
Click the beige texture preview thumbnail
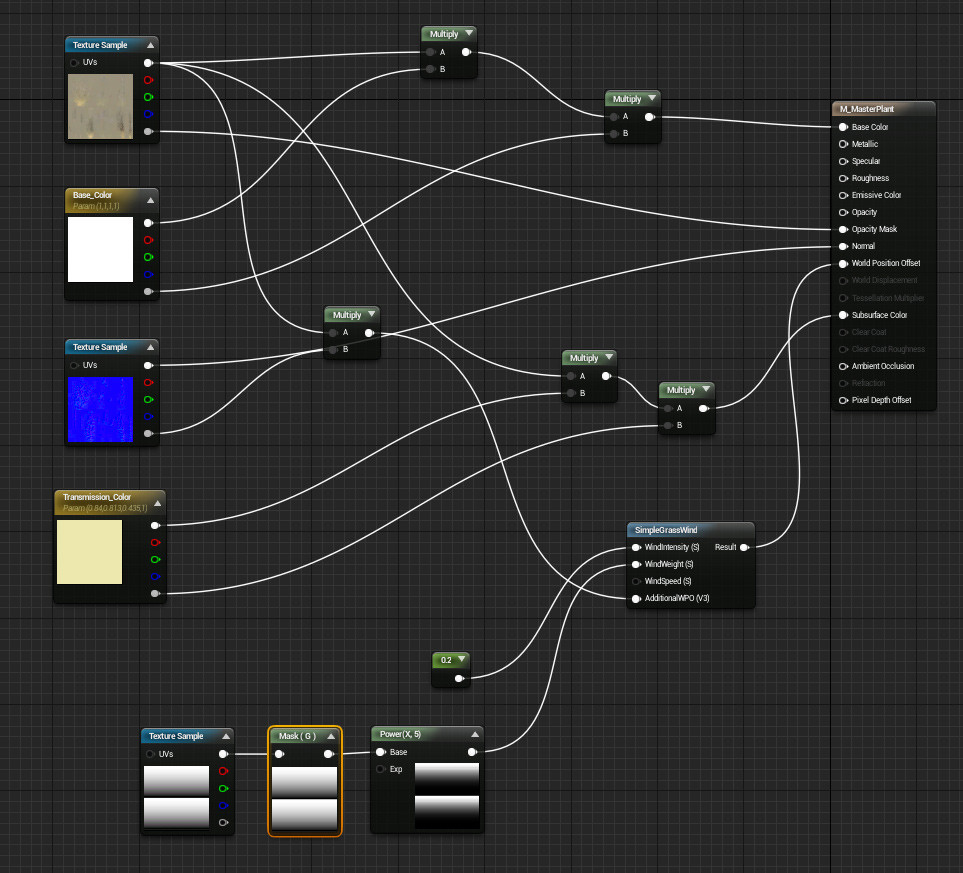click(x=100, y=106)
